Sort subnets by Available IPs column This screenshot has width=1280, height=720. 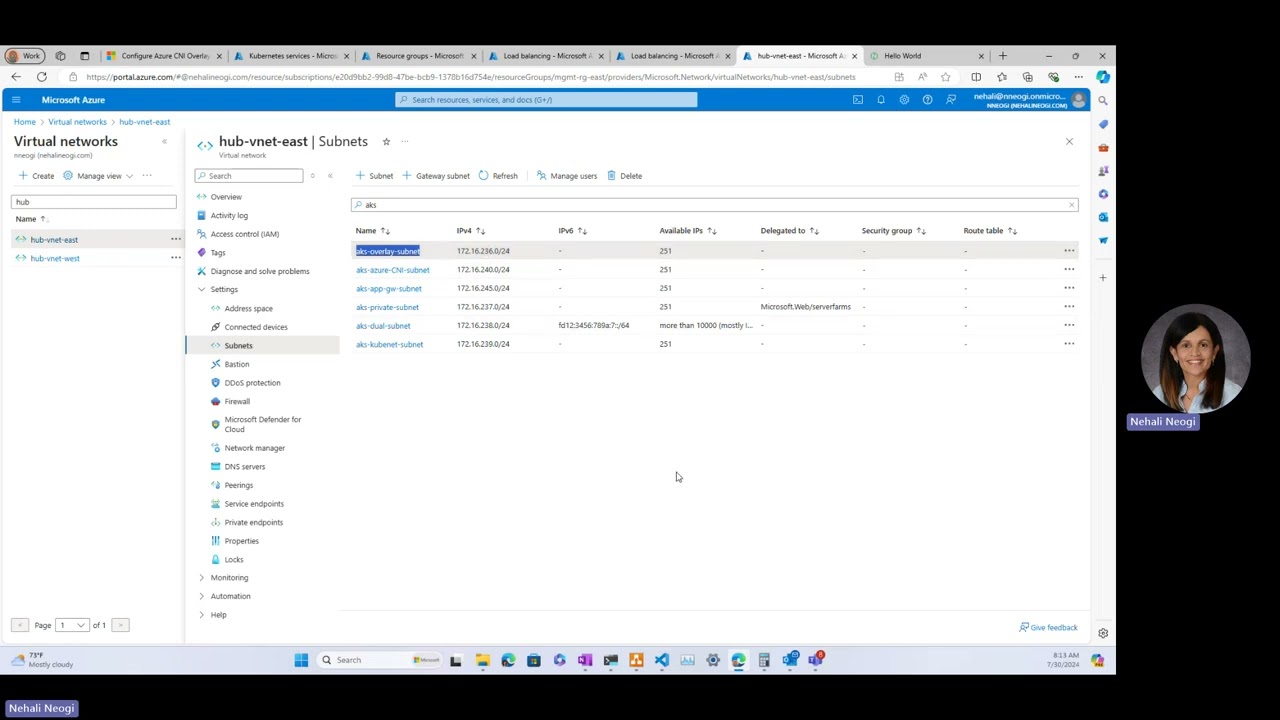(x=688, y=231)
